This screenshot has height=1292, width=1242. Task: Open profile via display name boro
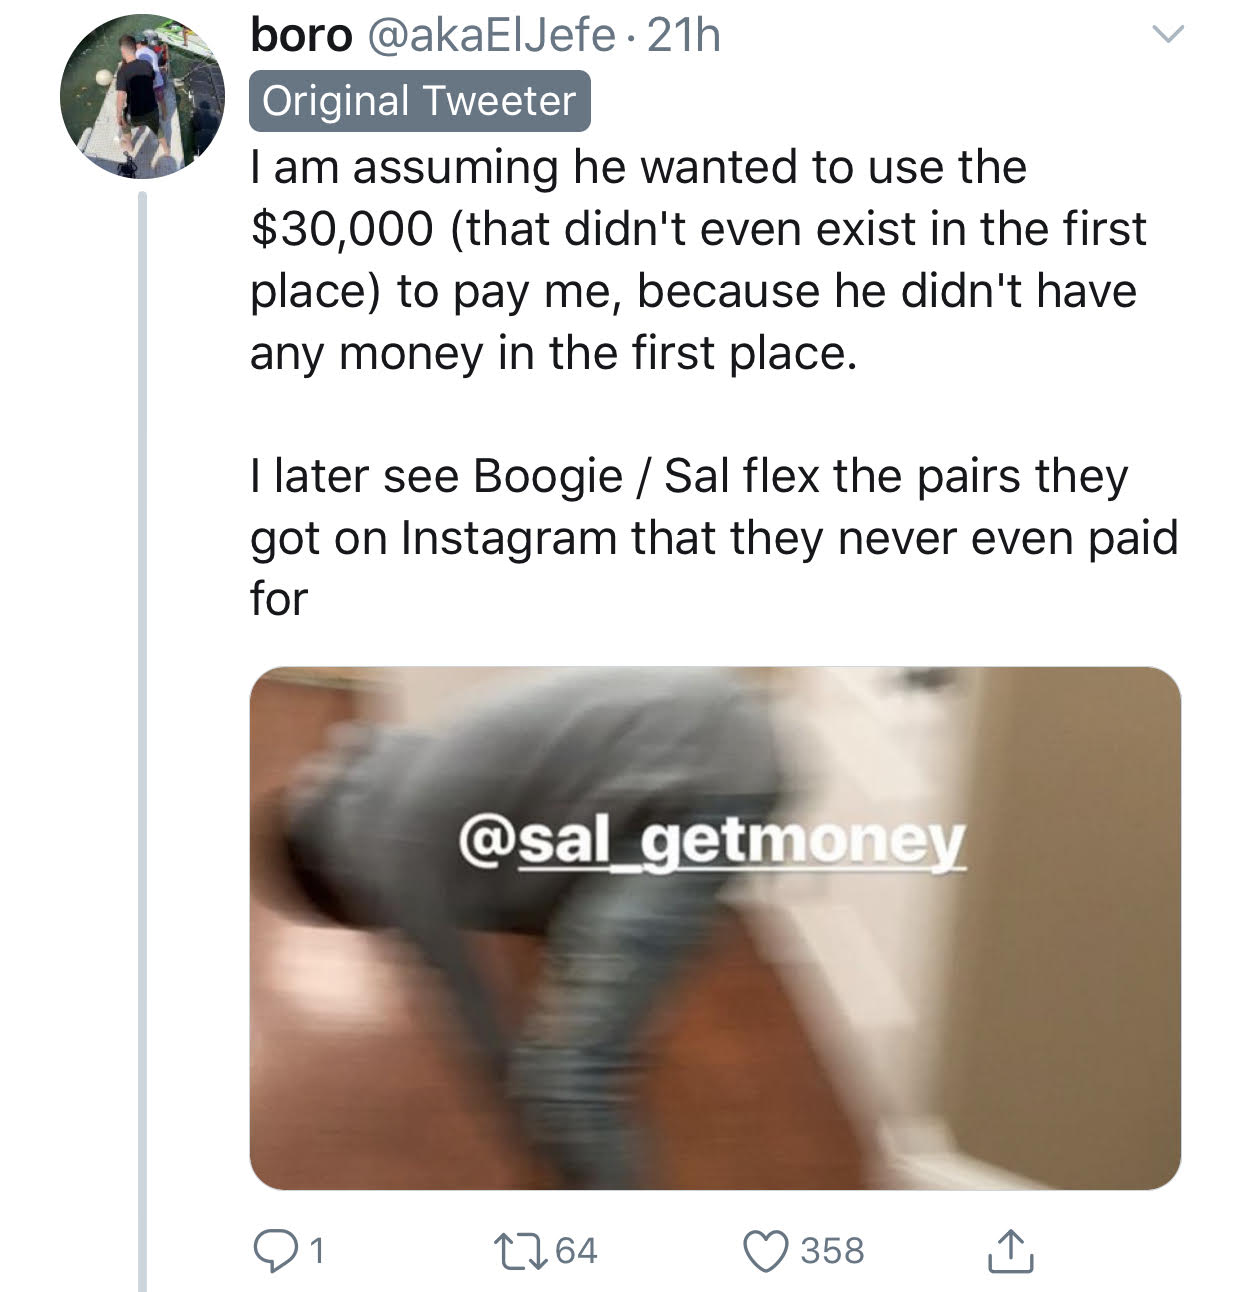click(x=301, y=36)
